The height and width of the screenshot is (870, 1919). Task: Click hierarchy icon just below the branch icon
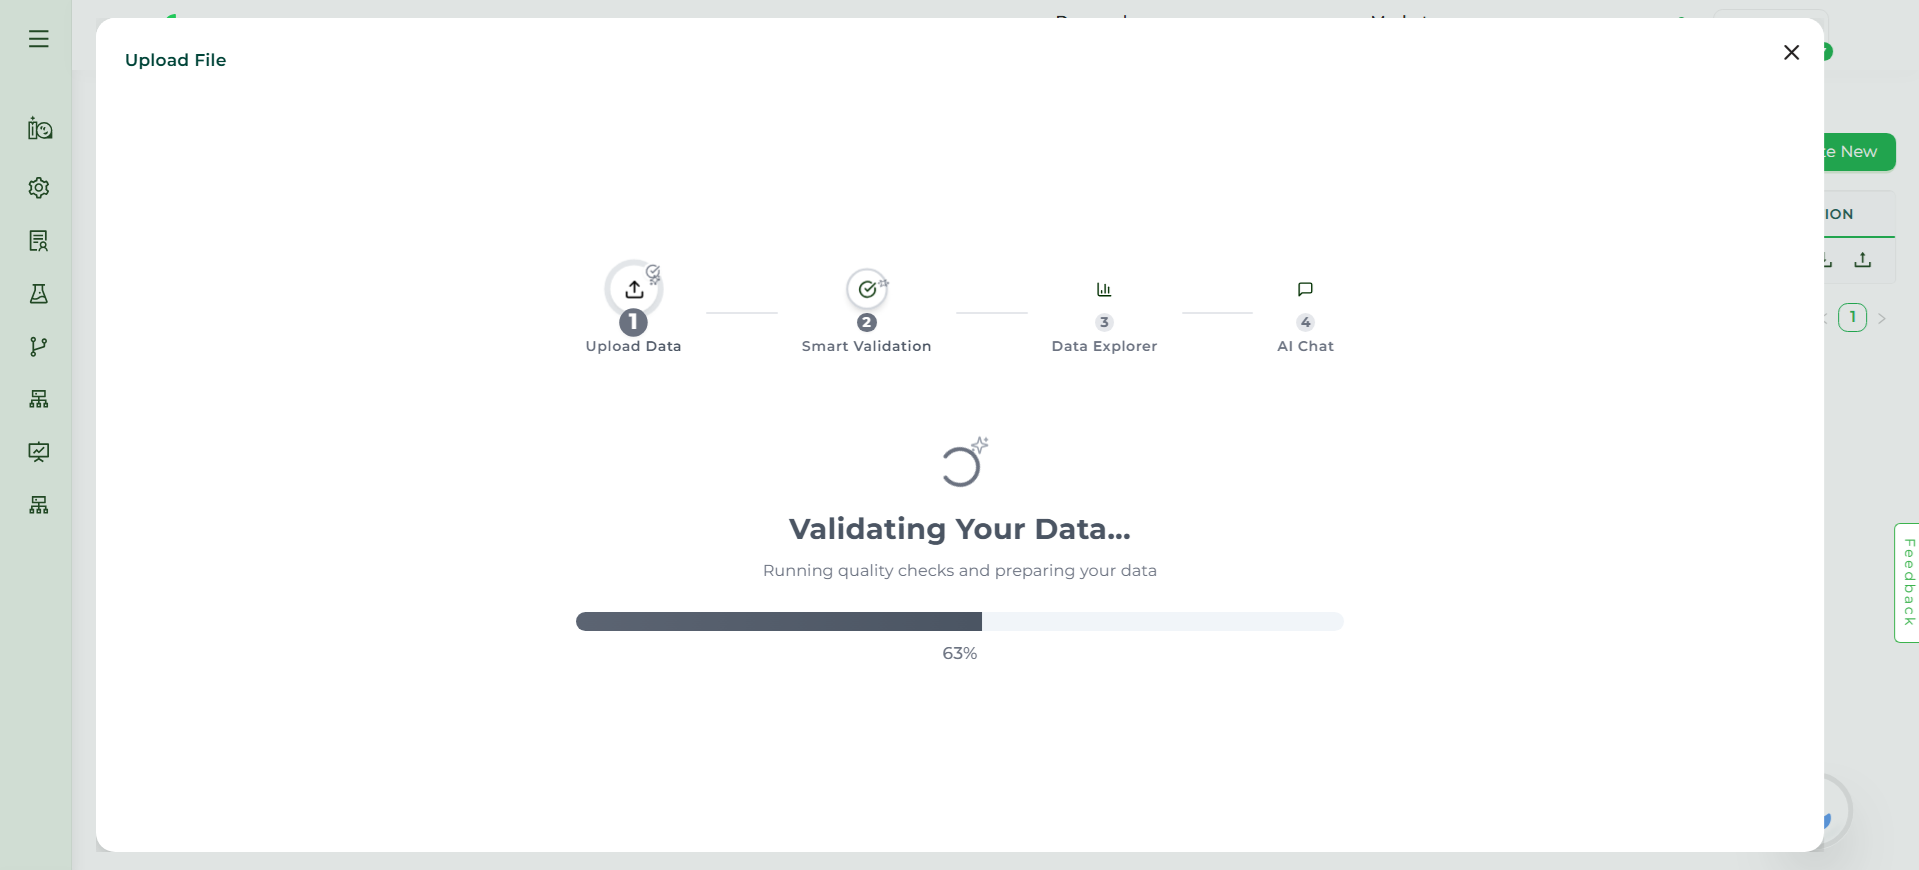click(39, 400)
